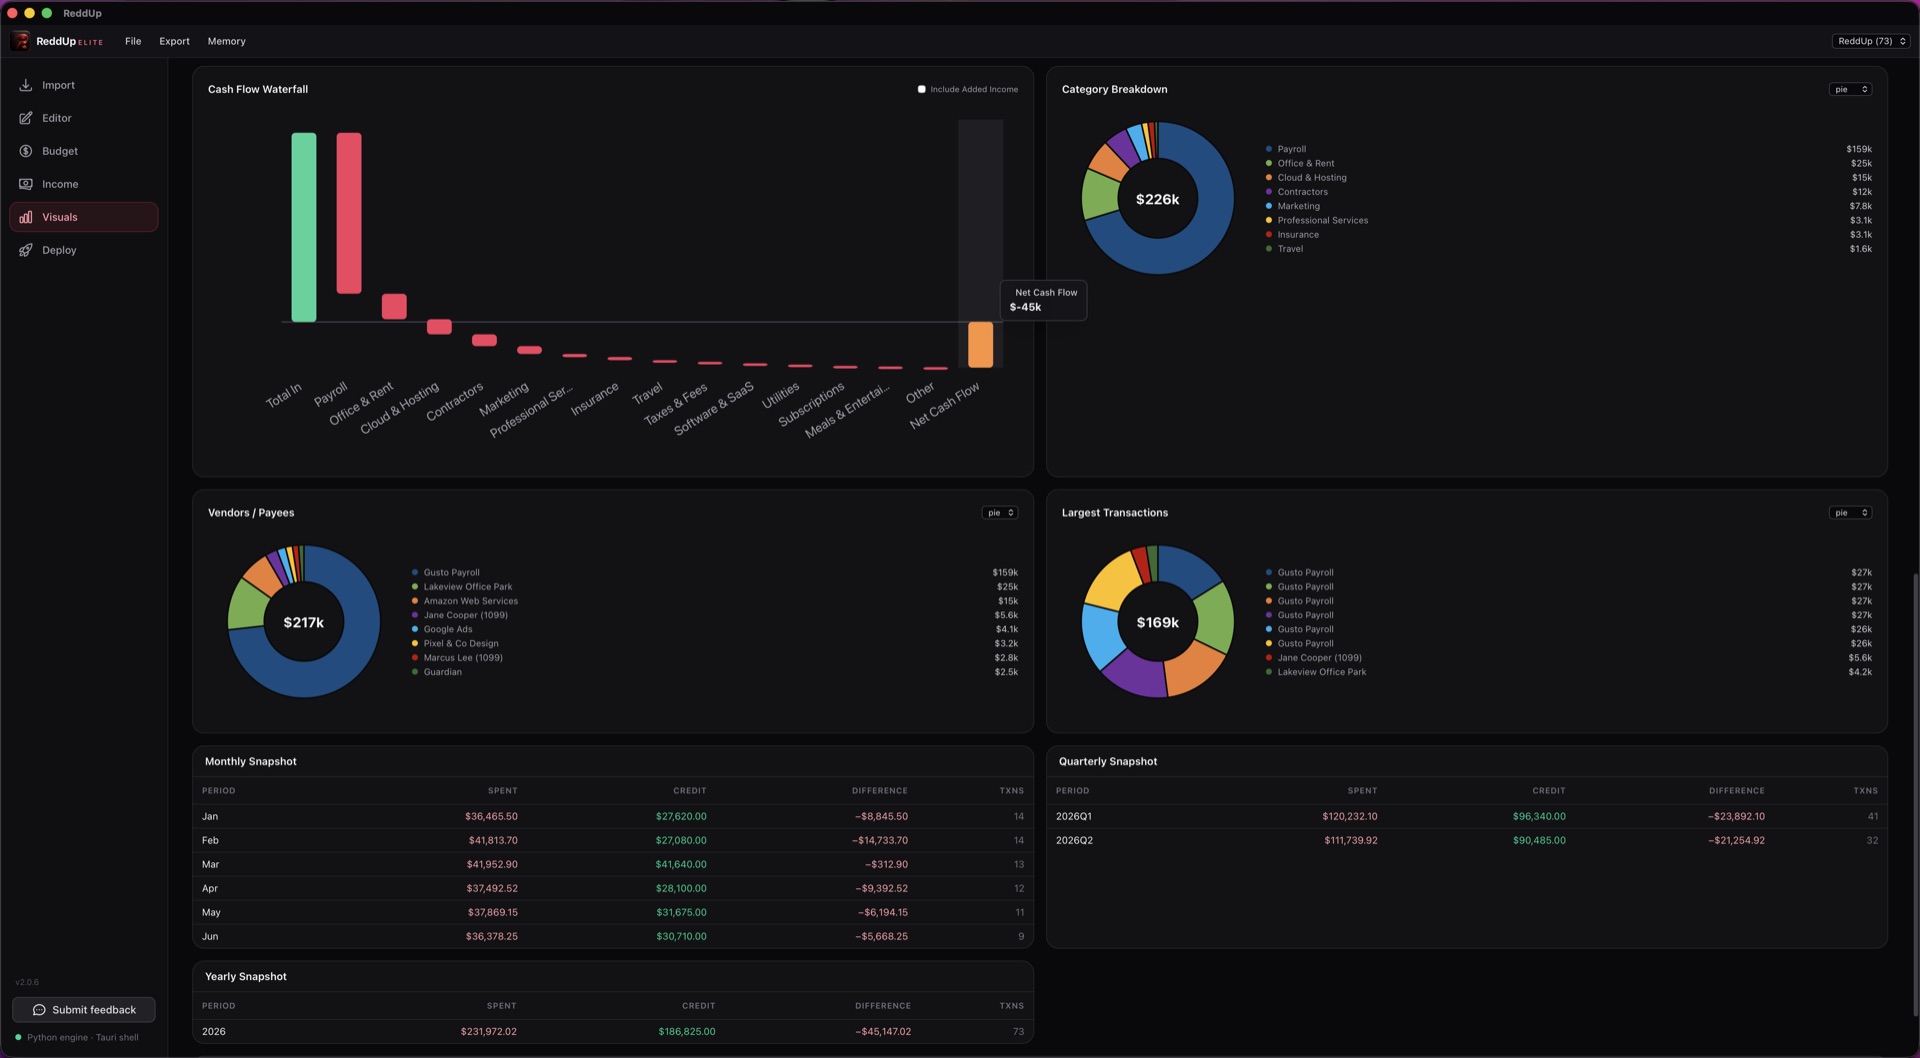Open the Memory menu

226,41
